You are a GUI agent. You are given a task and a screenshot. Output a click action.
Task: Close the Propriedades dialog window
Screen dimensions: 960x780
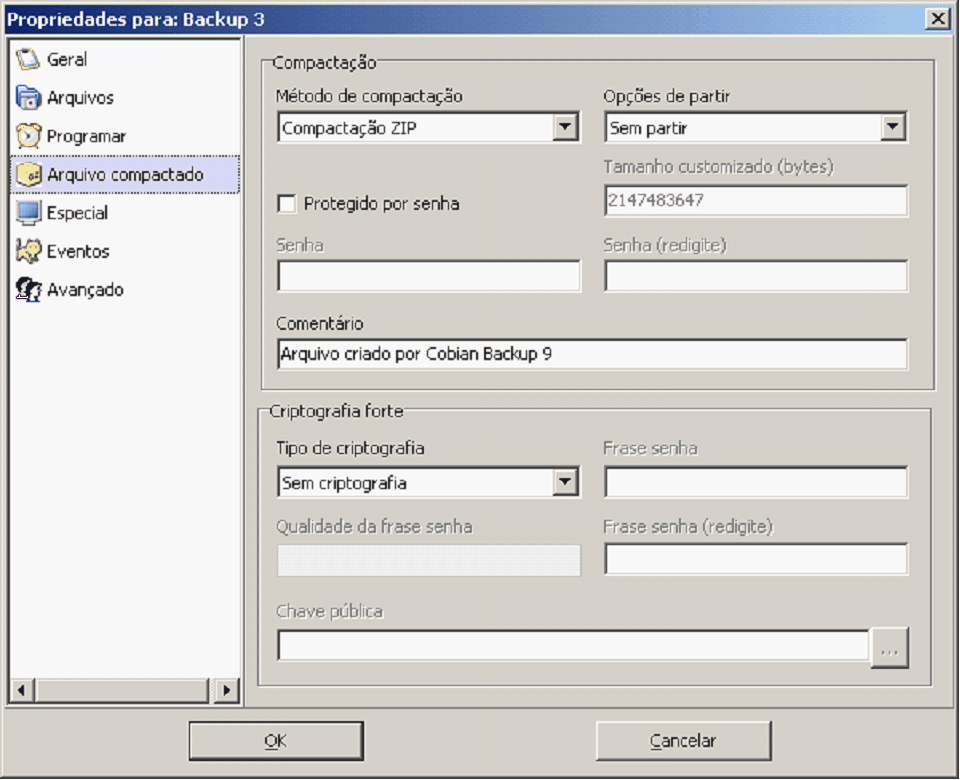point(938,19)
